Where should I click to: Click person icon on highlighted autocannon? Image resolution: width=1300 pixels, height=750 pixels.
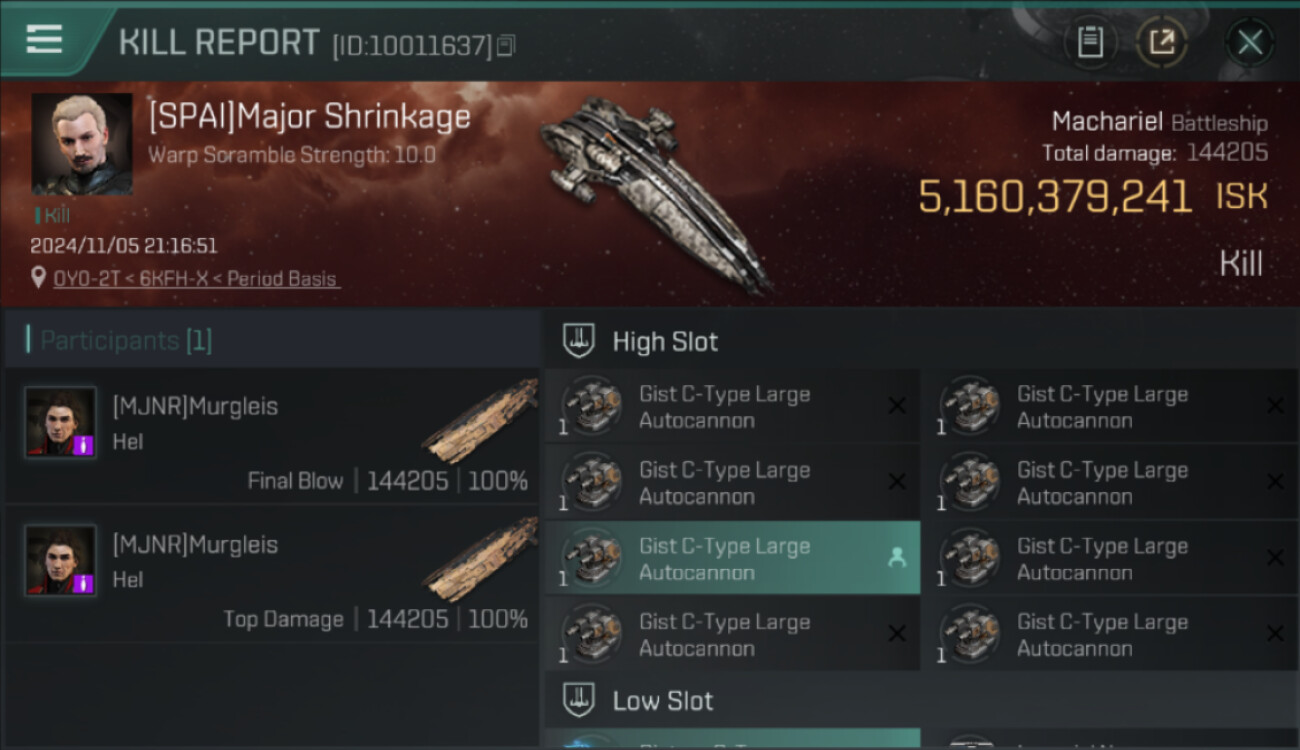(896, 558)
